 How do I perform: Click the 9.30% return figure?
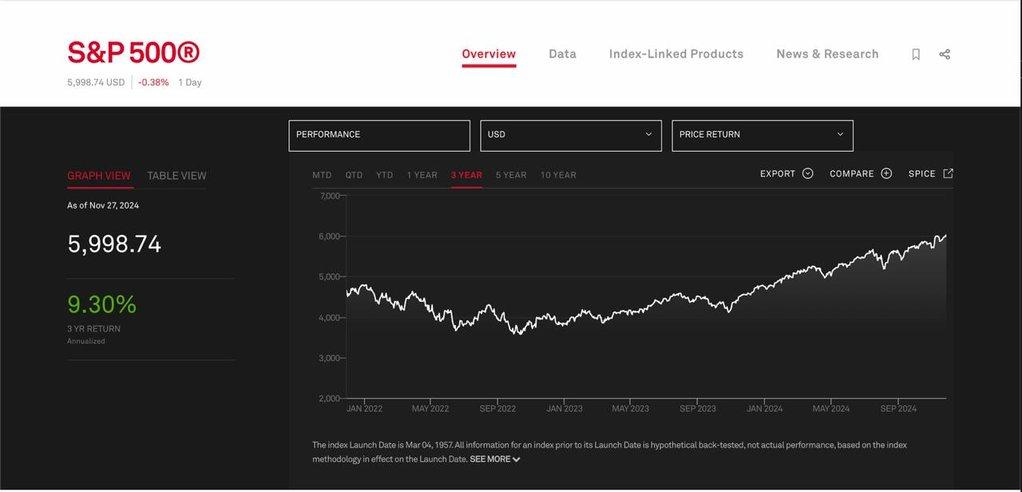click(102, 304)
